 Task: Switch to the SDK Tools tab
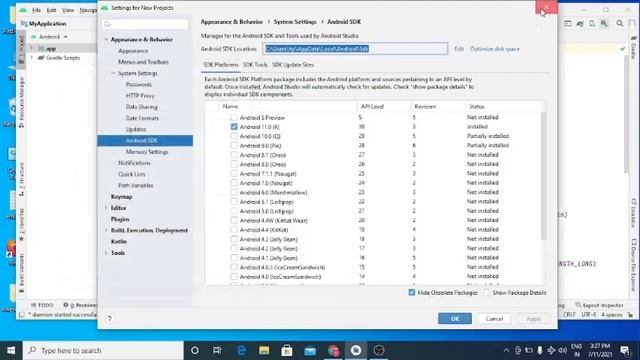click(255, 65)
